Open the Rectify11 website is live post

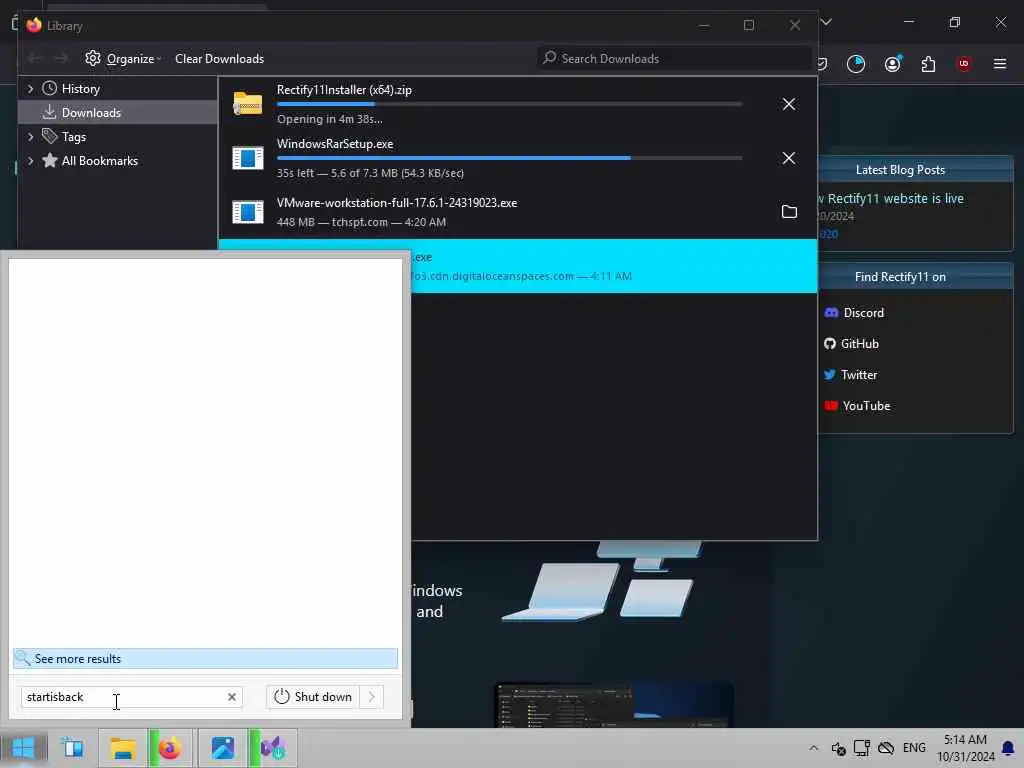click(892, 199)
